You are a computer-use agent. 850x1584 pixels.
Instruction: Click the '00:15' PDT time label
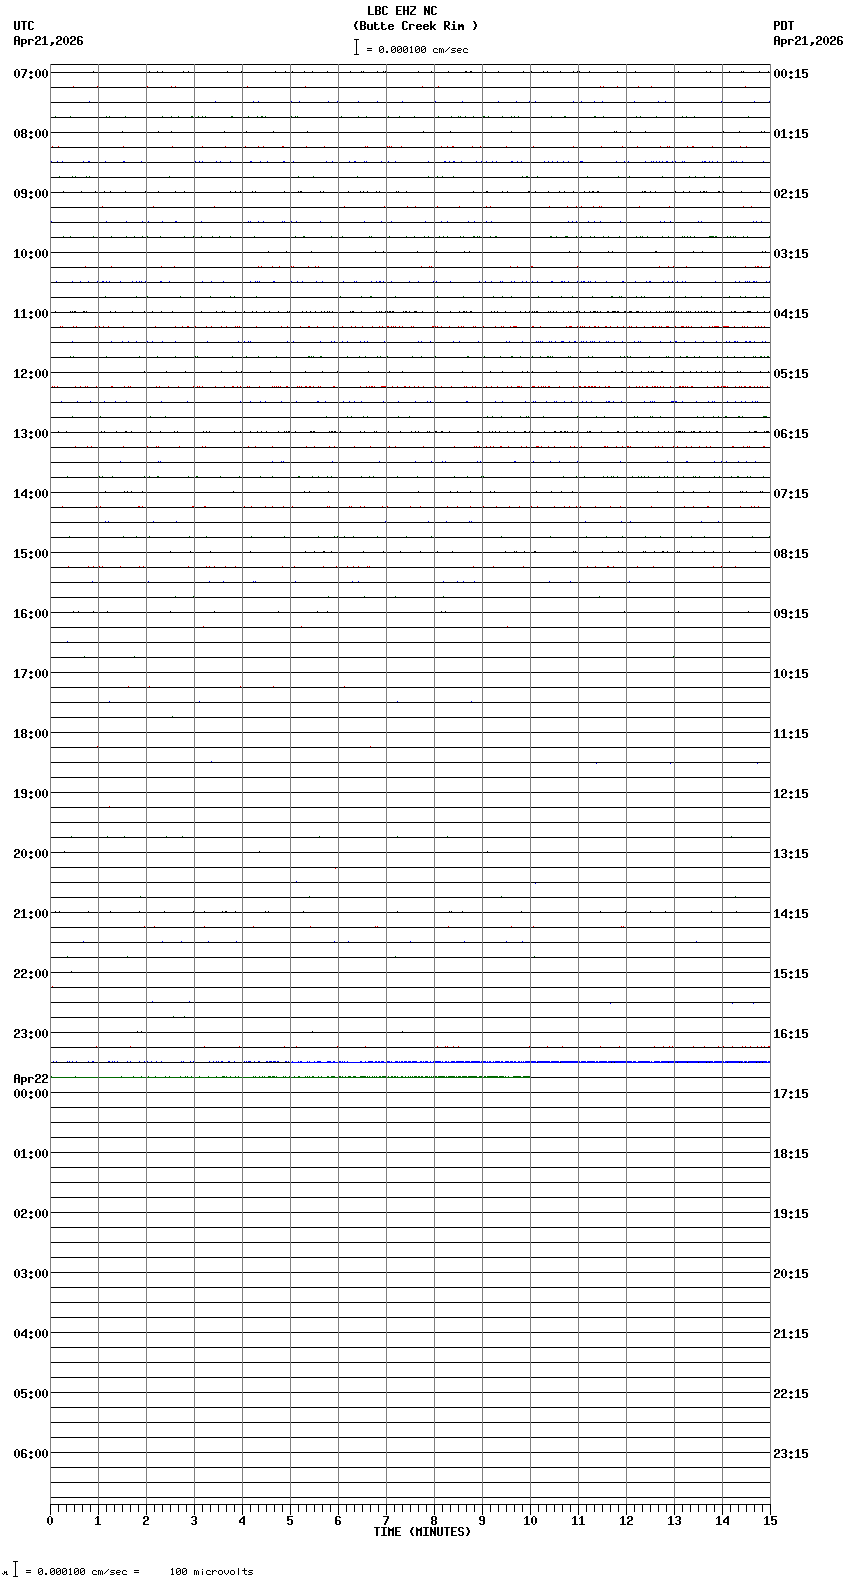tap(791, 74)
